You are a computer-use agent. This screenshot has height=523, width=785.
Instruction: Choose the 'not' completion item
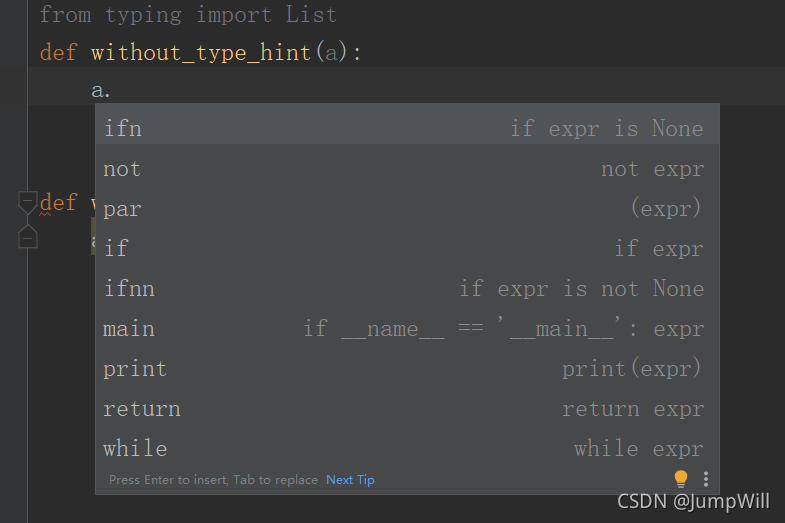click(407, 169)
